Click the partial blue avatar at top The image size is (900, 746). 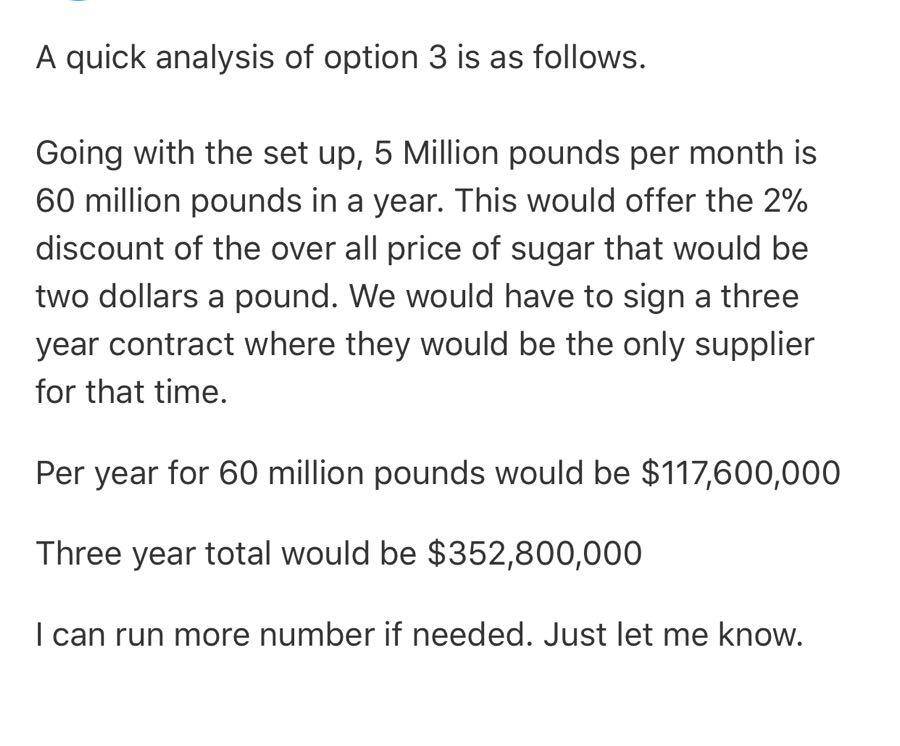pyautogui.click(x=79, y=1)
